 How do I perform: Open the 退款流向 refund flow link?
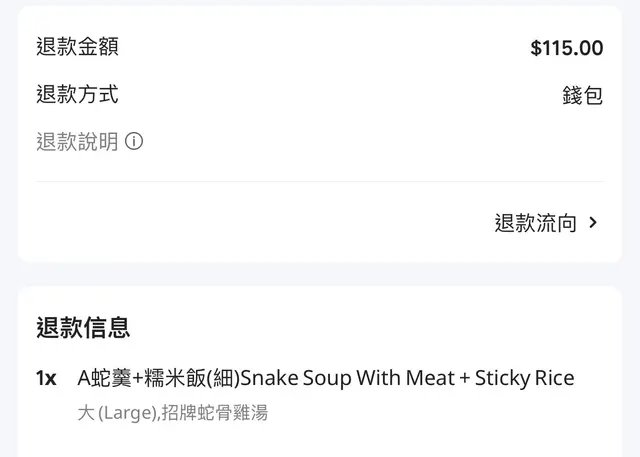[536, 223]
